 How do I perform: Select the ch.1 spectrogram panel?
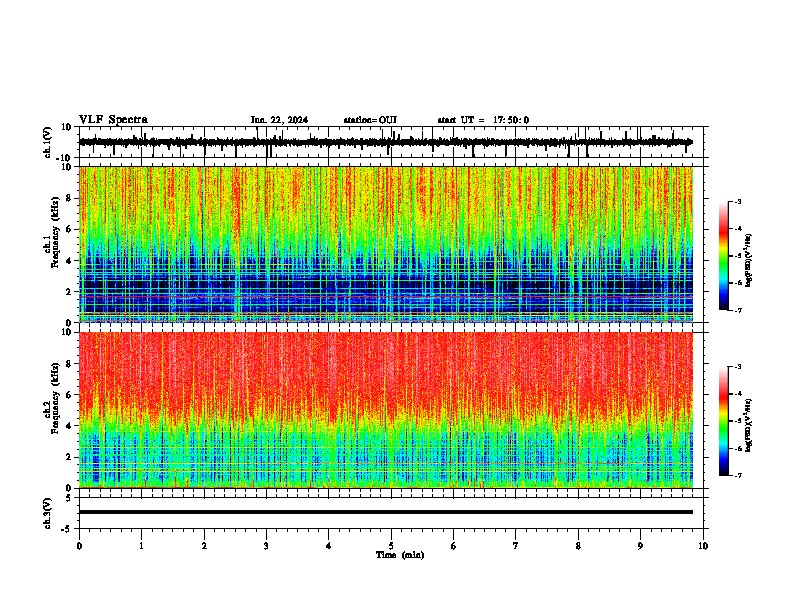391,244
